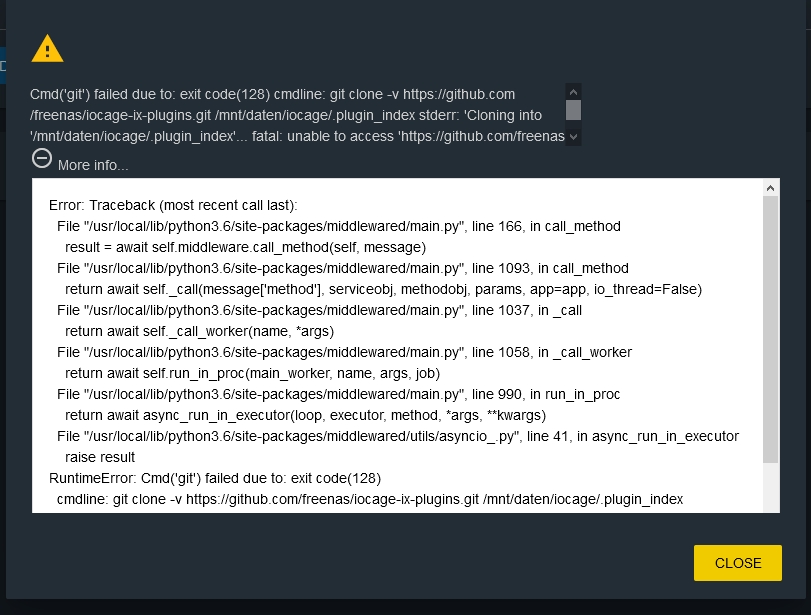811x615 pixels.
Task: Click the run_in_proc return await line
Action: point(252,373)
